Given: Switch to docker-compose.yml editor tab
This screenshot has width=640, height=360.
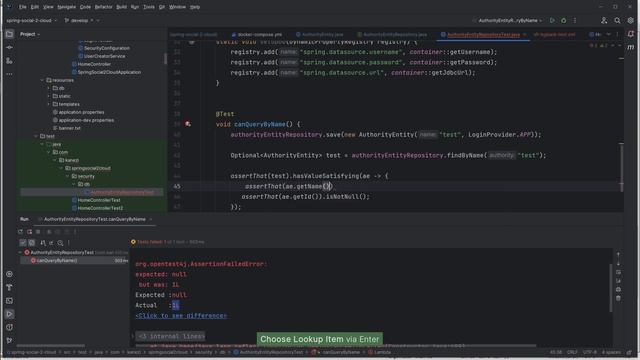Looking at the screenshot, I should click(x=256, y=35).
